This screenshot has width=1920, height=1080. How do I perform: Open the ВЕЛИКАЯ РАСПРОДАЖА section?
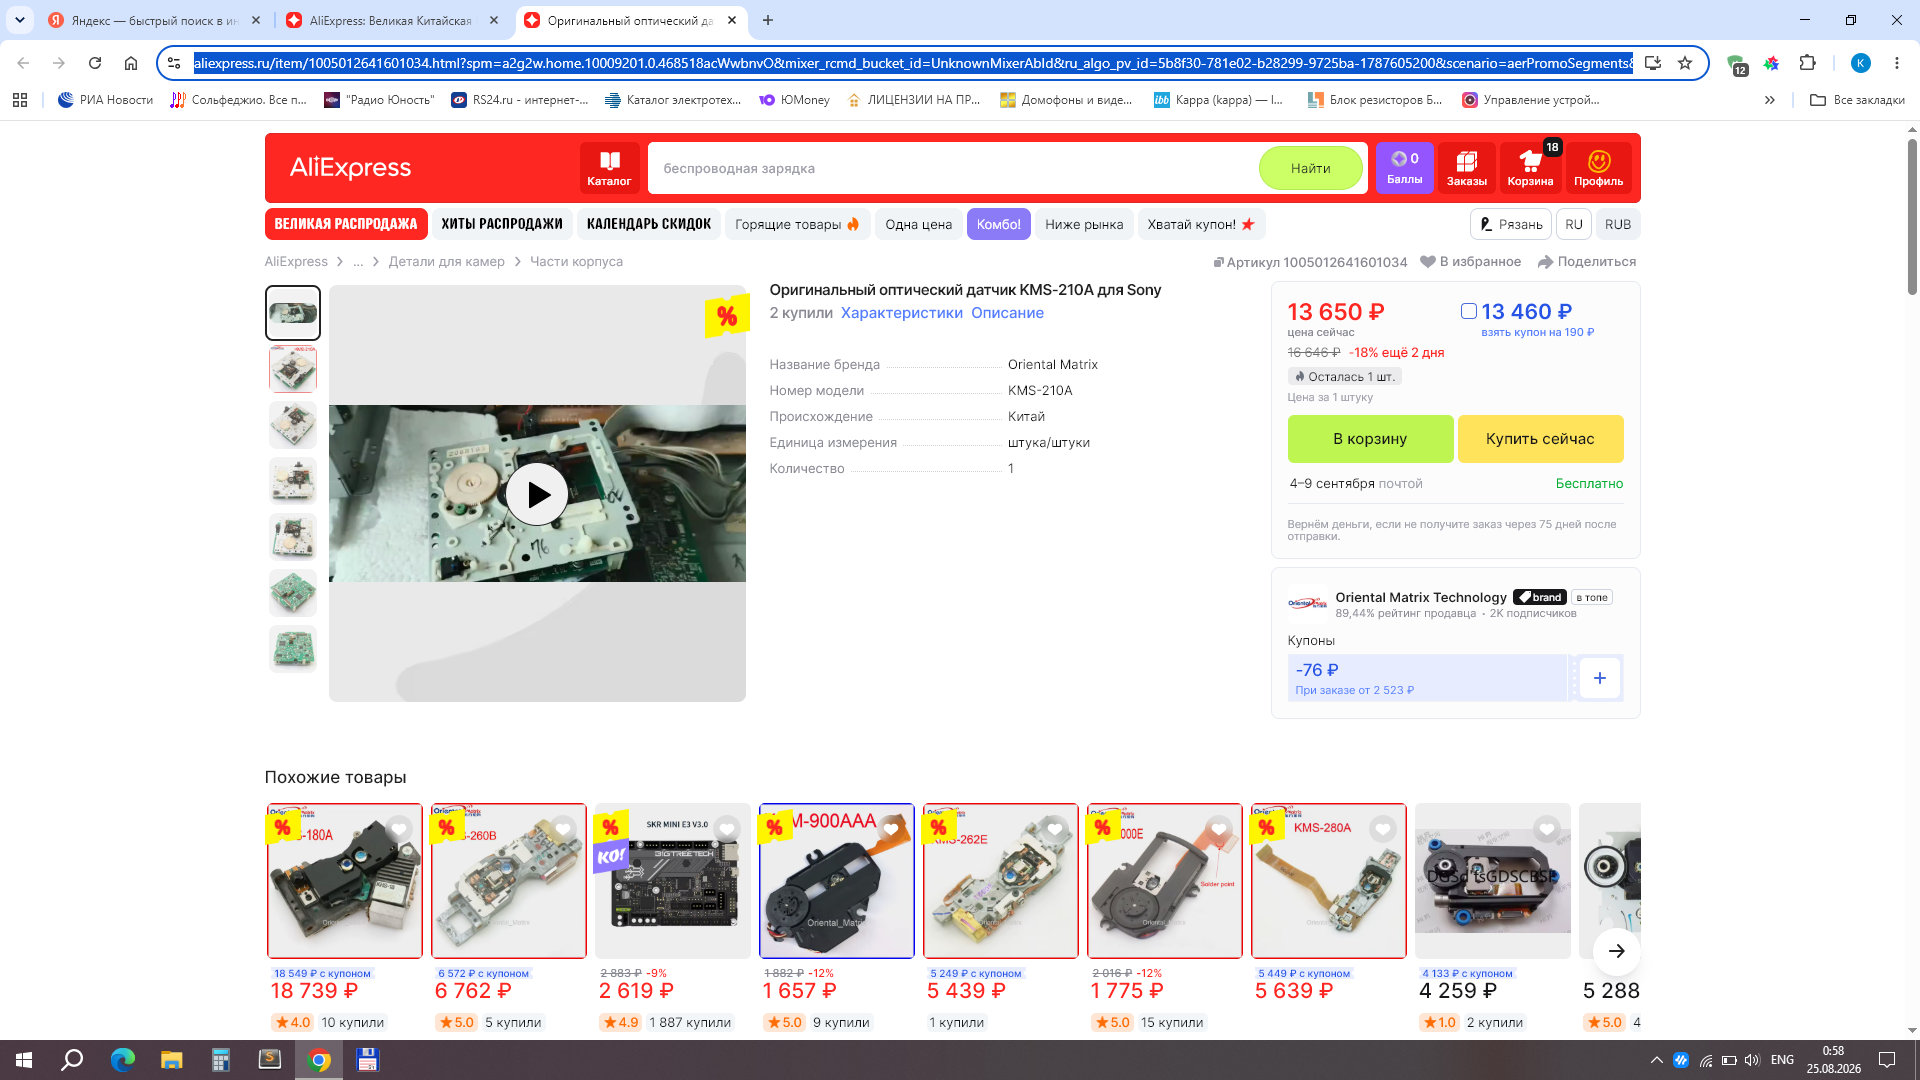coord(346,224)
